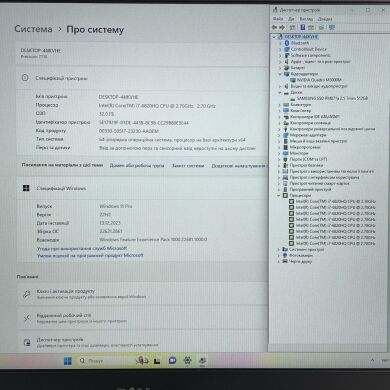Go back using Device Manager toolbar back arrow

coord(275,27)
